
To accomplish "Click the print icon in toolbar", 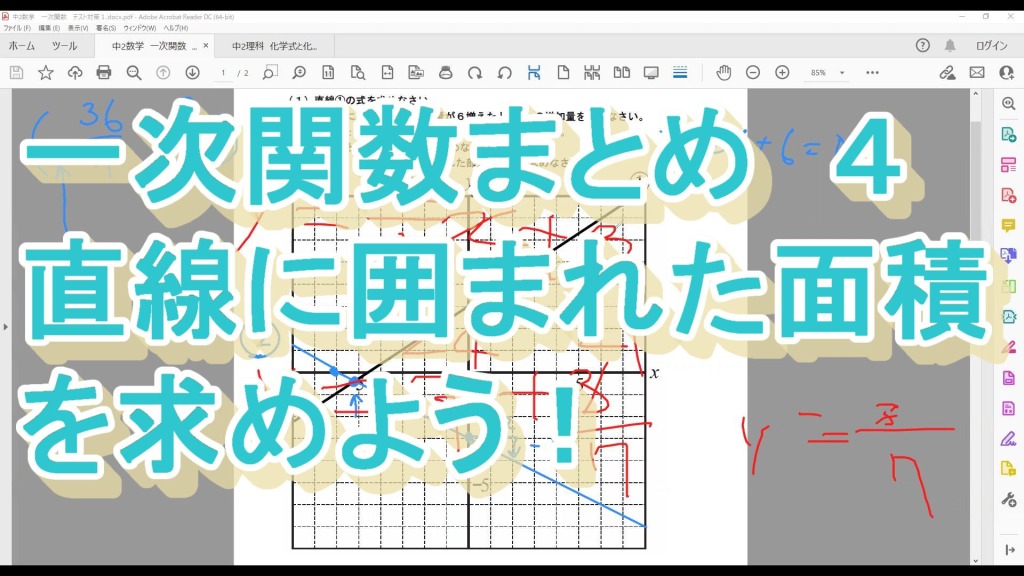I will [x=104, y=73].
